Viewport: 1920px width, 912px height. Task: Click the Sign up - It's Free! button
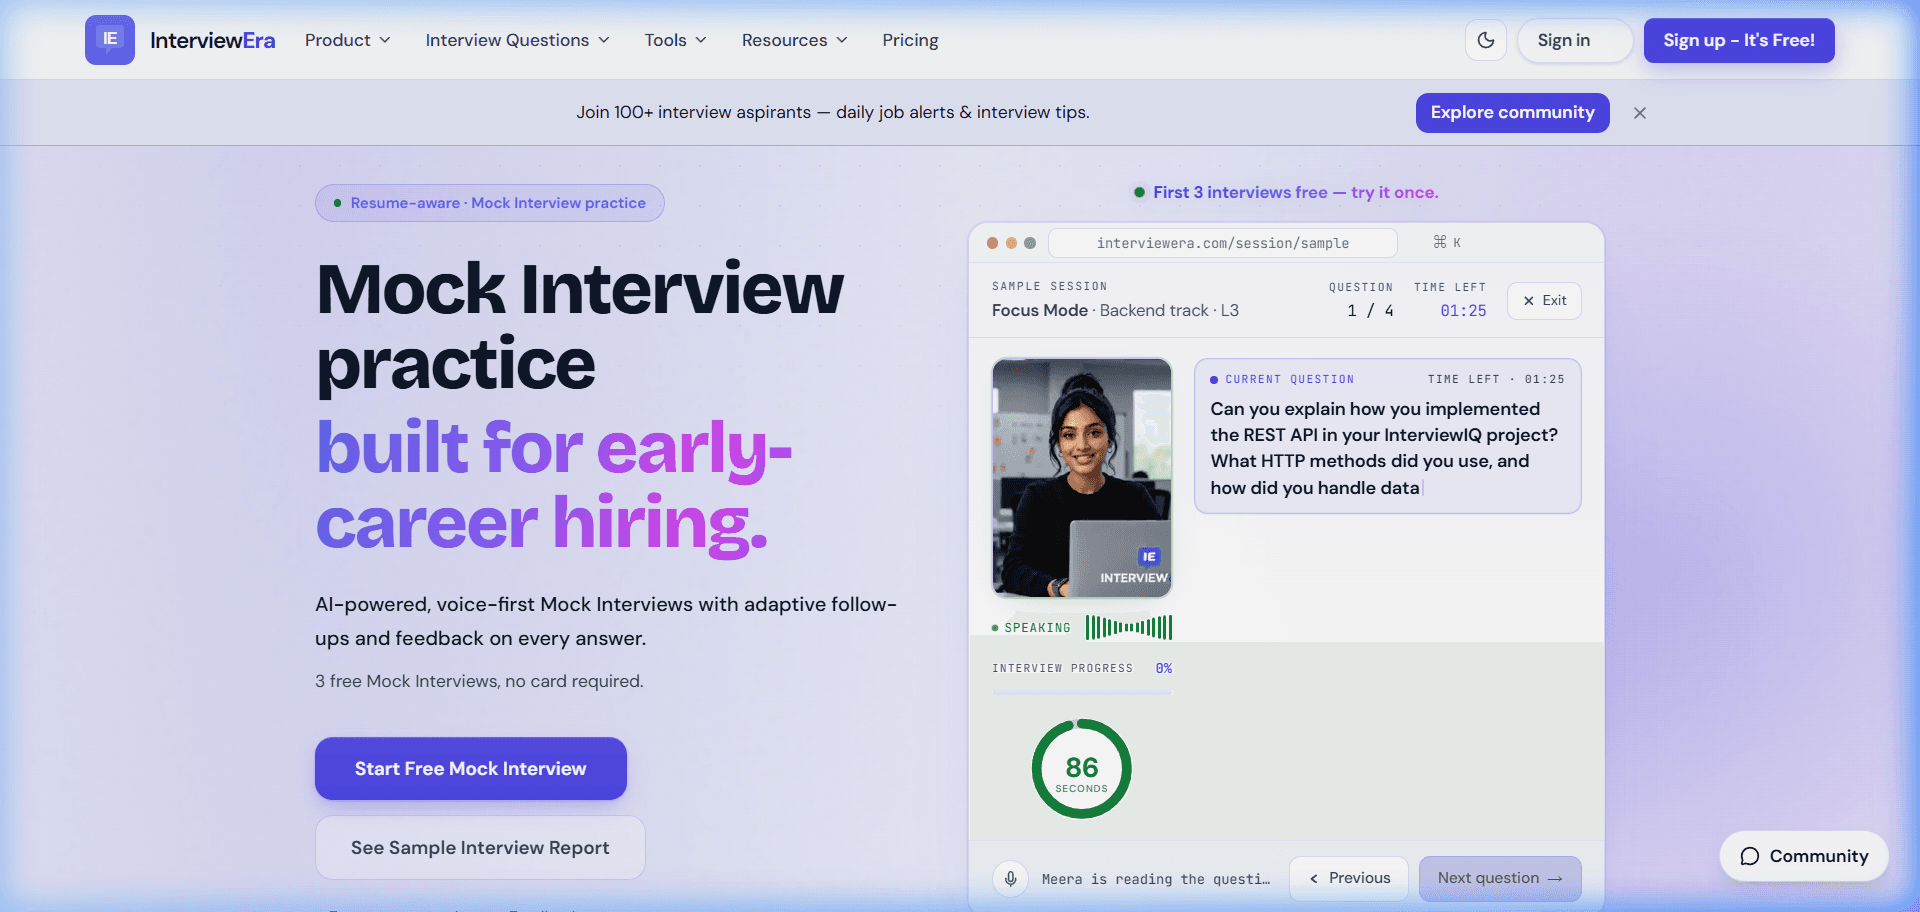point(1739,40)
